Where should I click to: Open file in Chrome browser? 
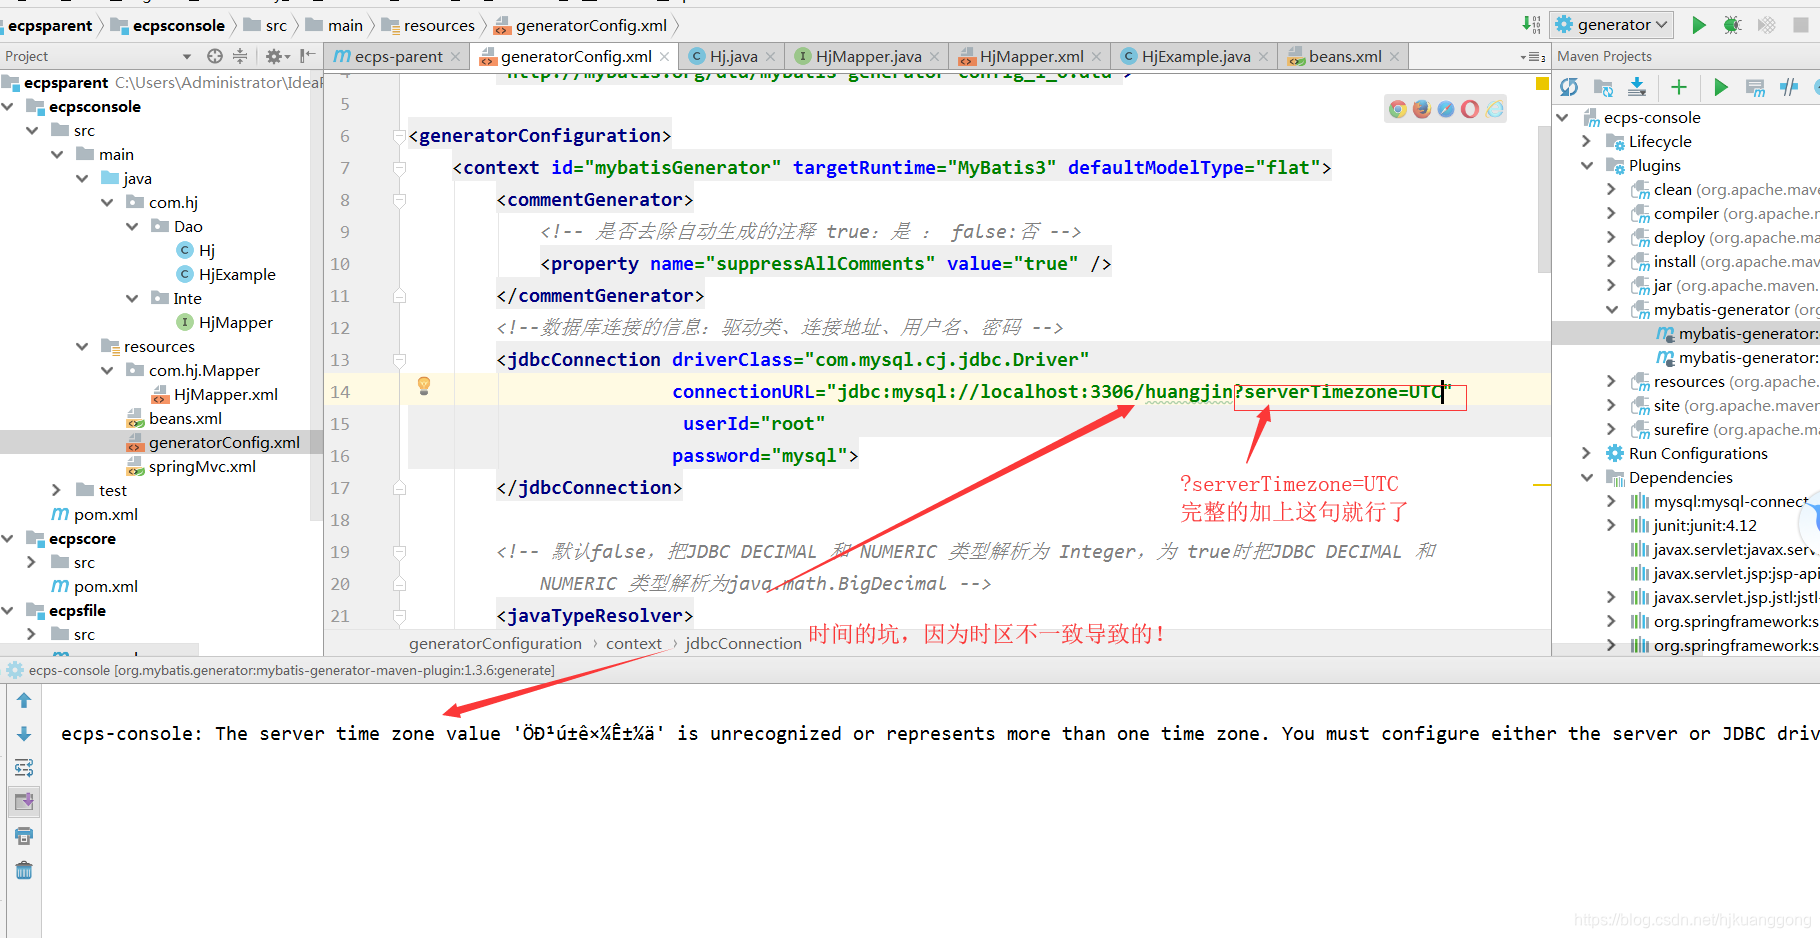click(x=1398, y=109)
